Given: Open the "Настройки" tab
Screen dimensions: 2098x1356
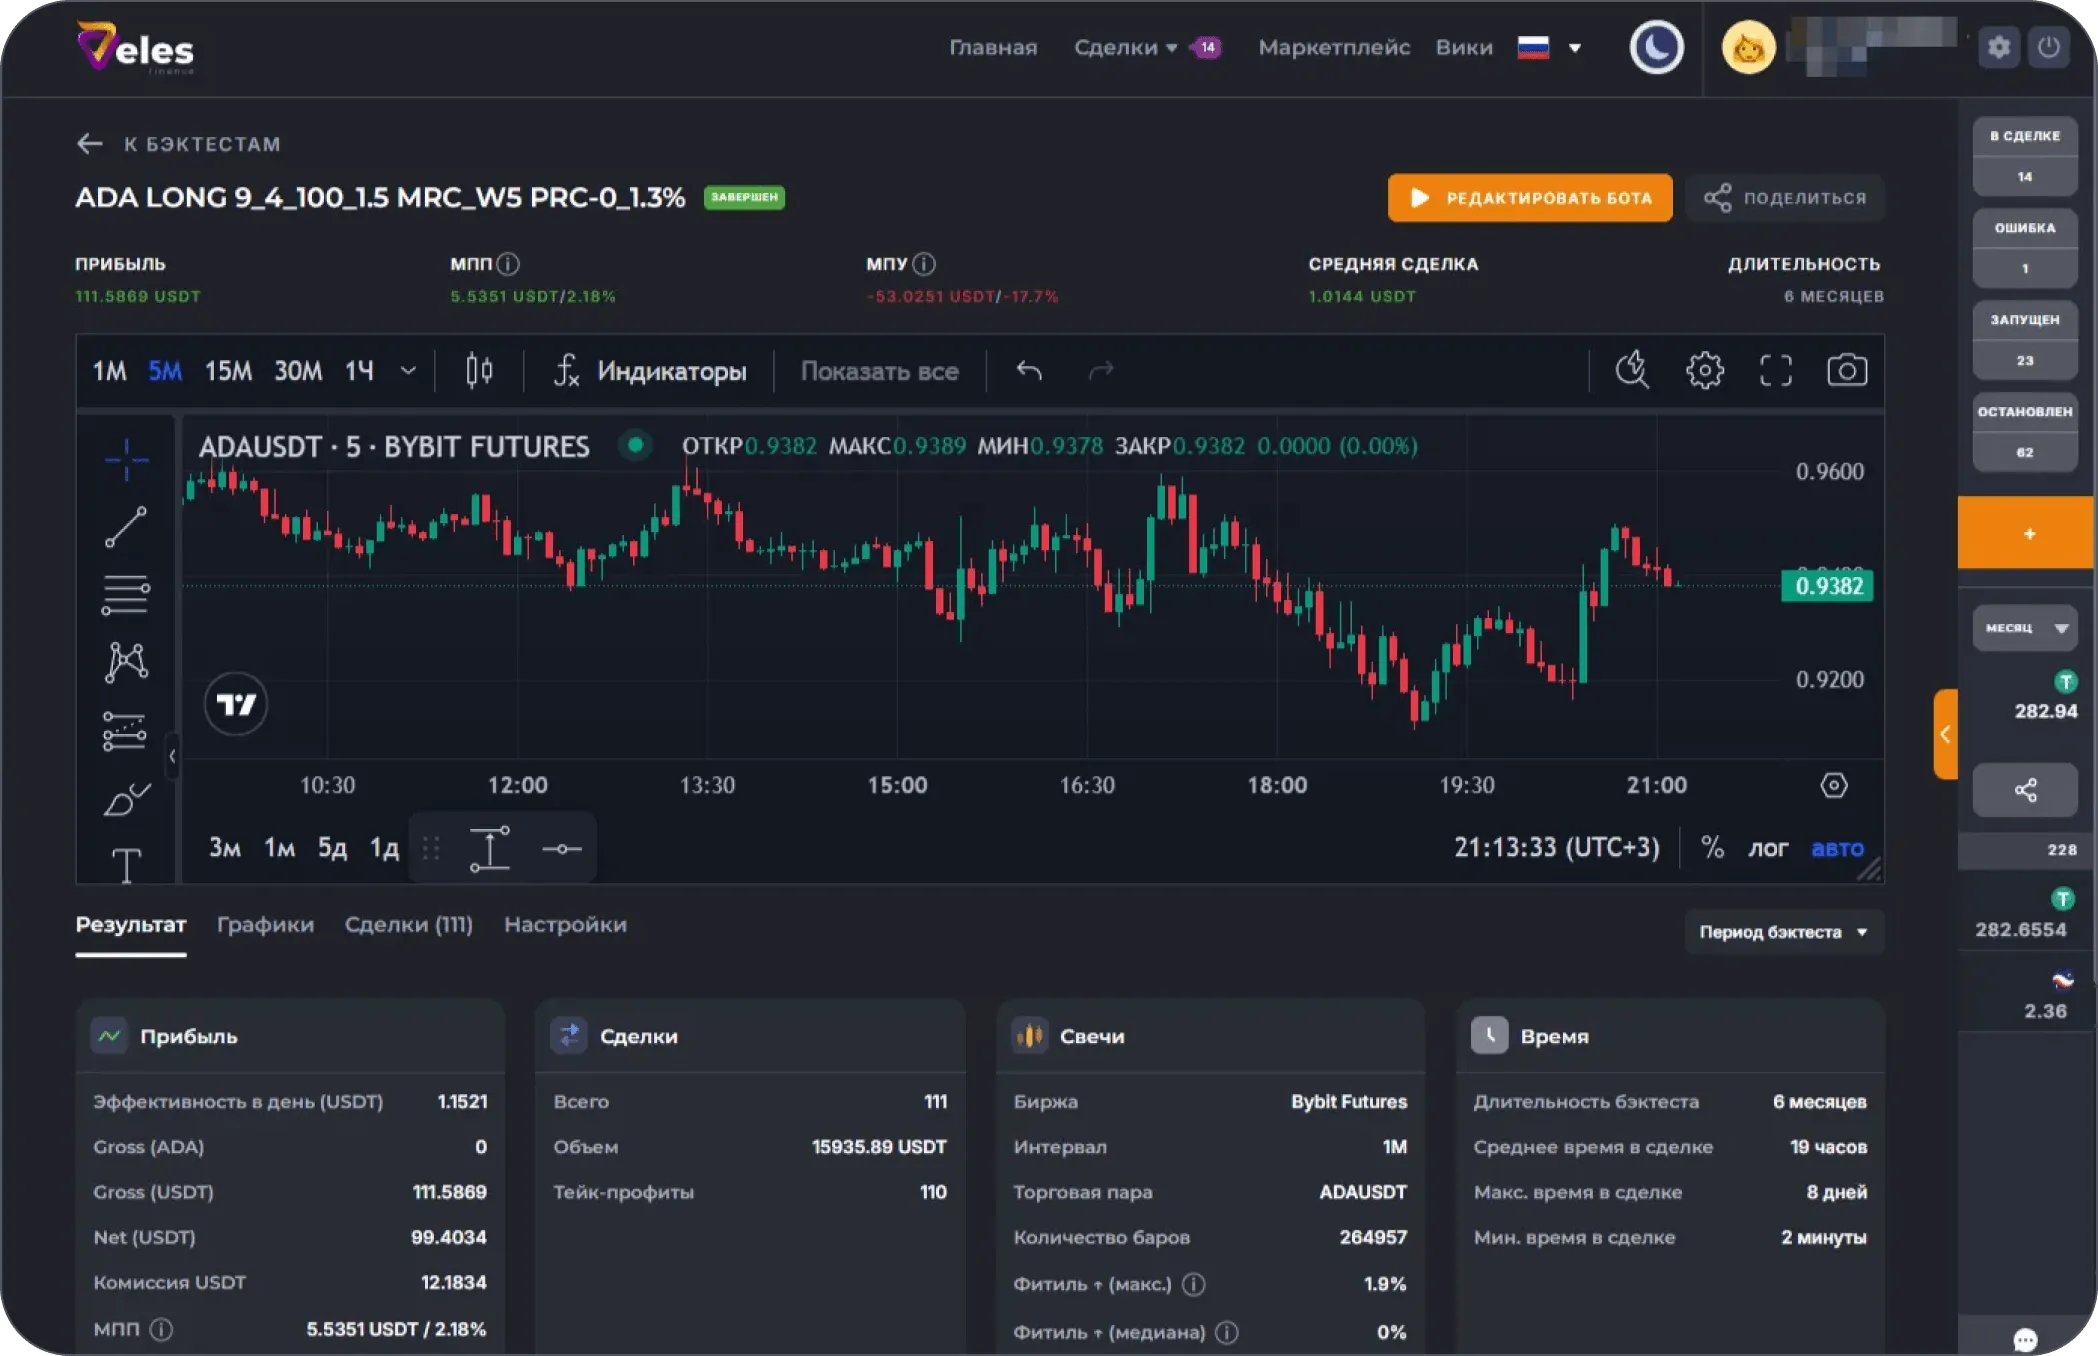Looking at the screenshot, I should pos(565,925).
